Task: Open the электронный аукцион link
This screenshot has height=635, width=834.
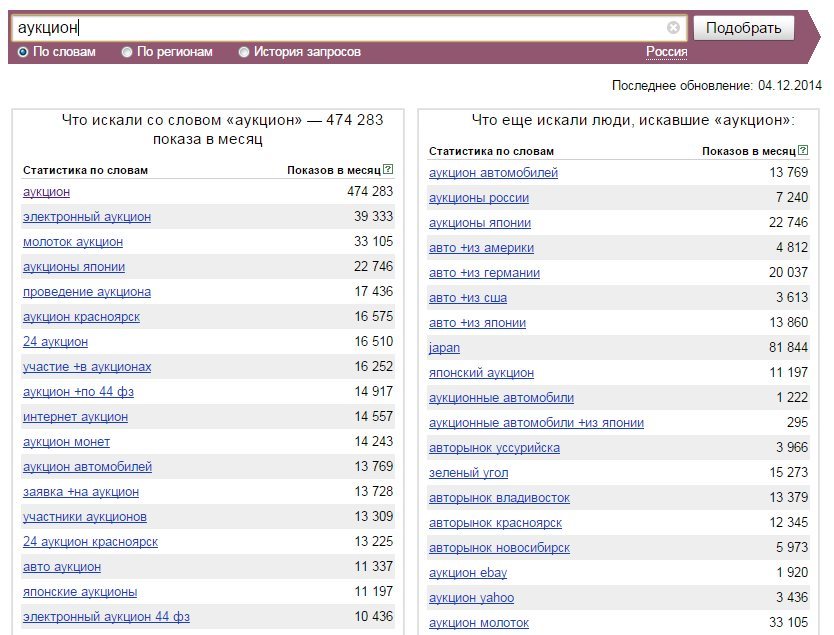Action: (87, 216)
